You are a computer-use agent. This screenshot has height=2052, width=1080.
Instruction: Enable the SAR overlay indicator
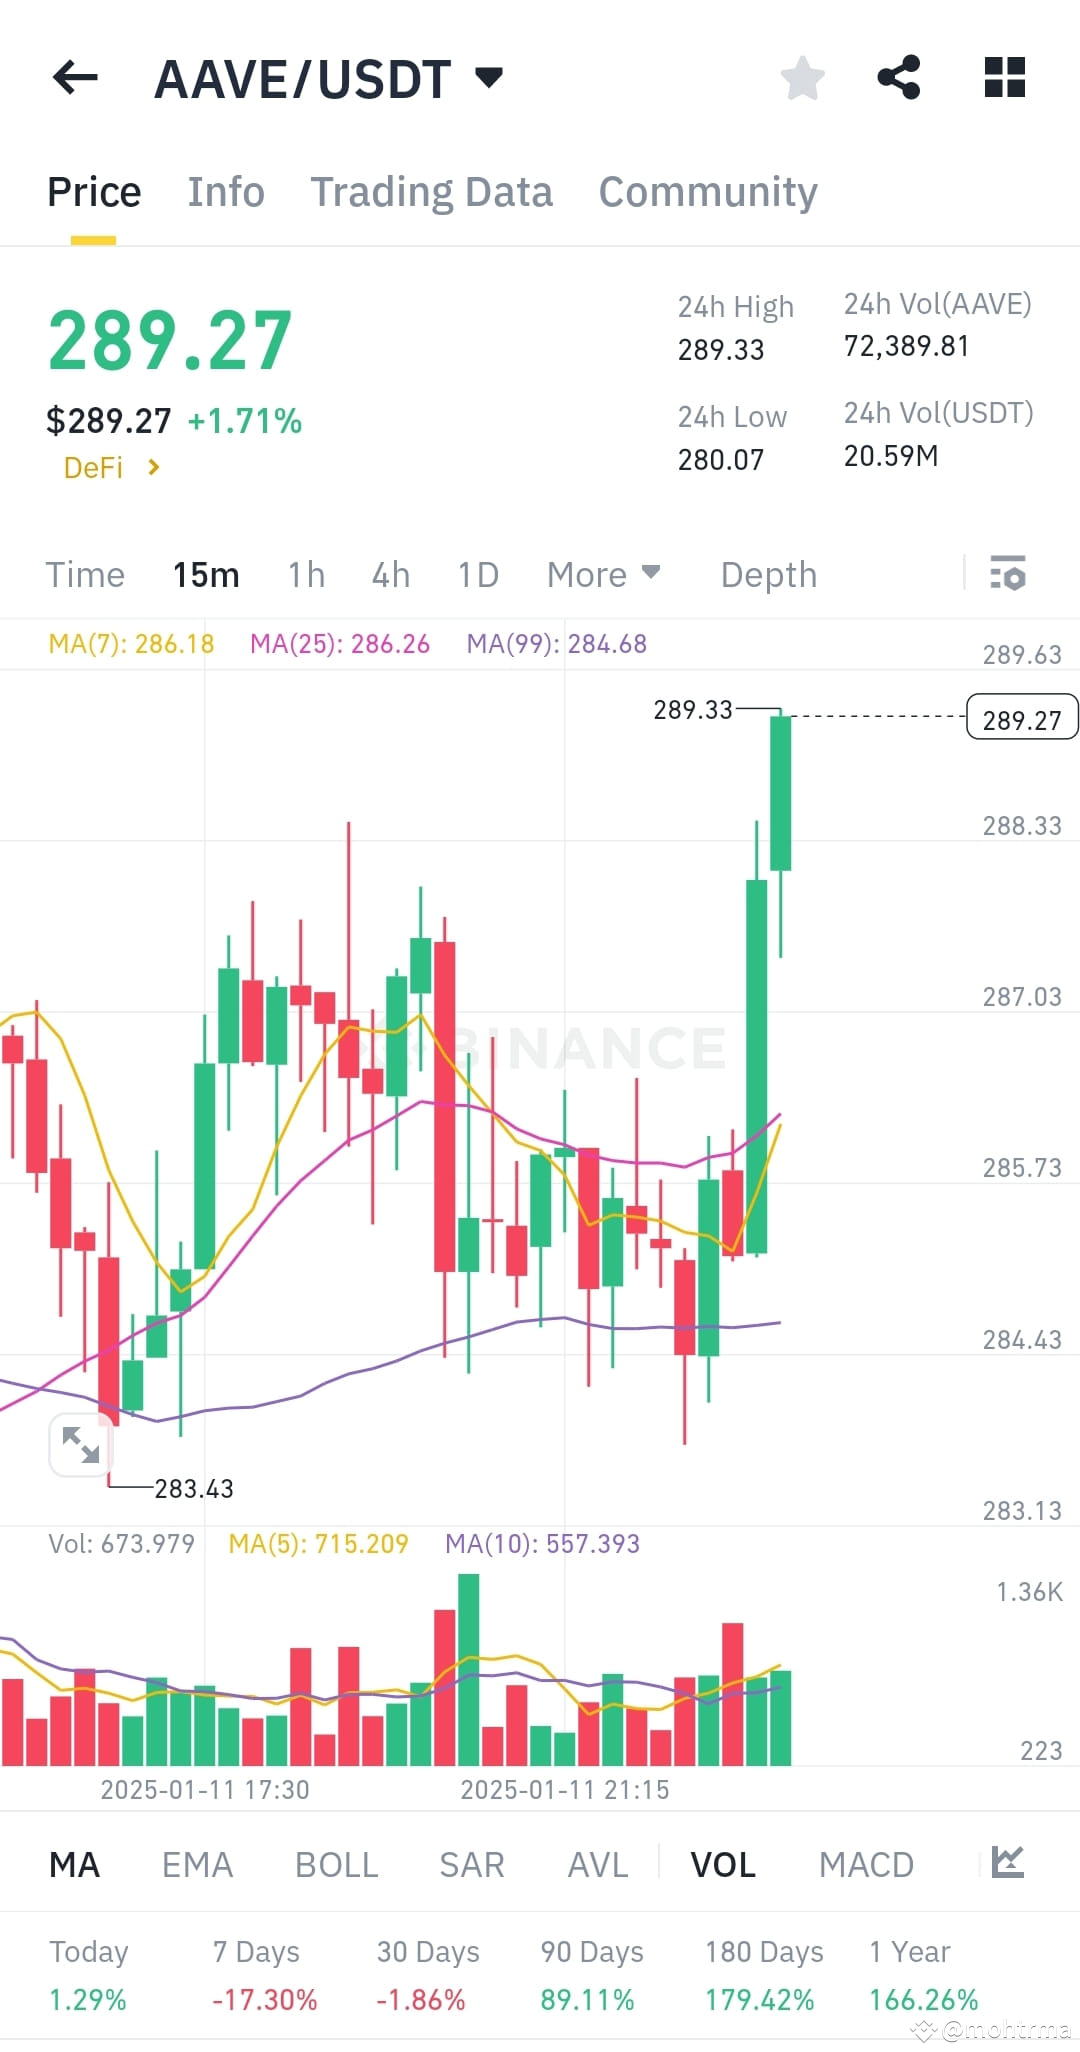(x=471, y=1862)
